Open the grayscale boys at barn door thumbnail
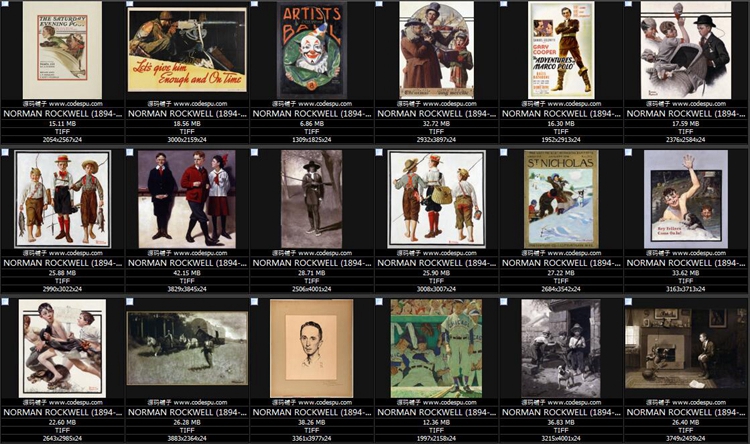The image size is (750, 444). click(561, 348)
